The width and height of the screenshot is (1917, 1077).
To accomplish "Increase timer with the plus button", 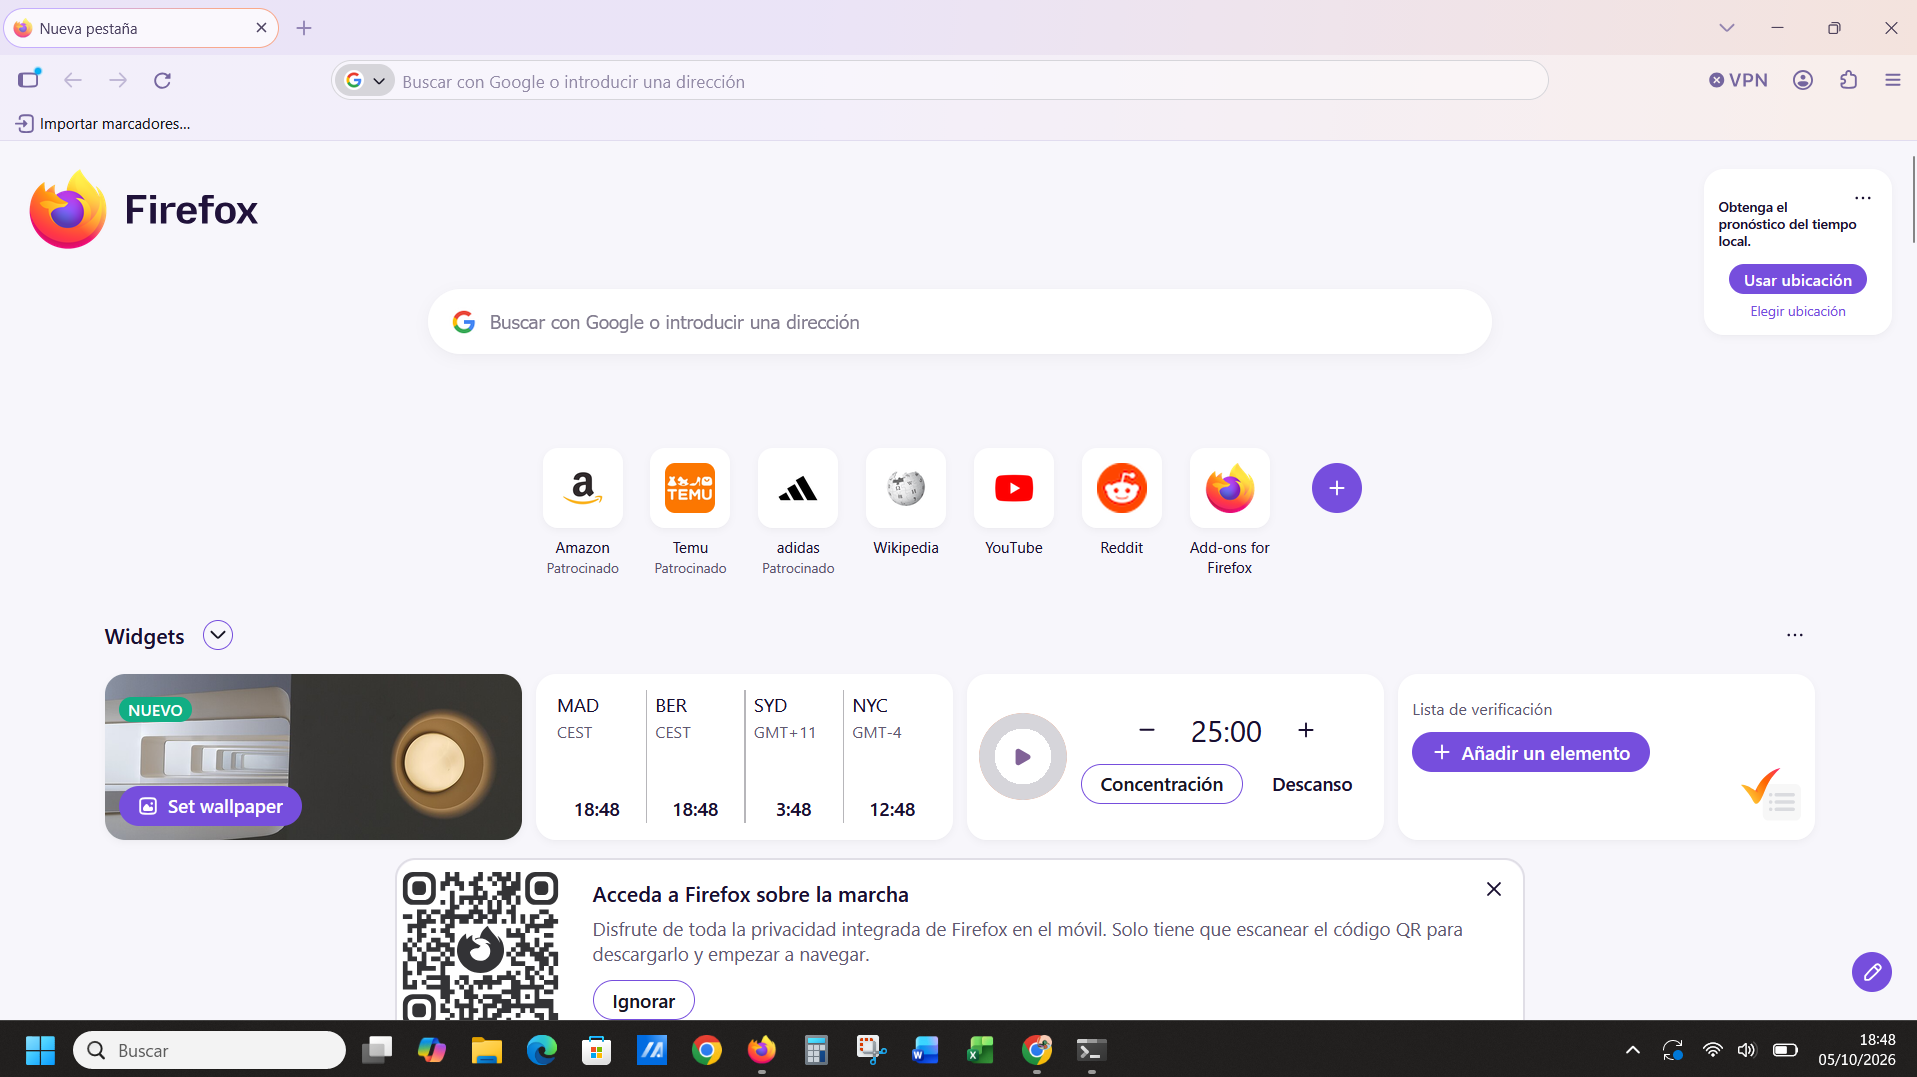I will coord(1306,730).
